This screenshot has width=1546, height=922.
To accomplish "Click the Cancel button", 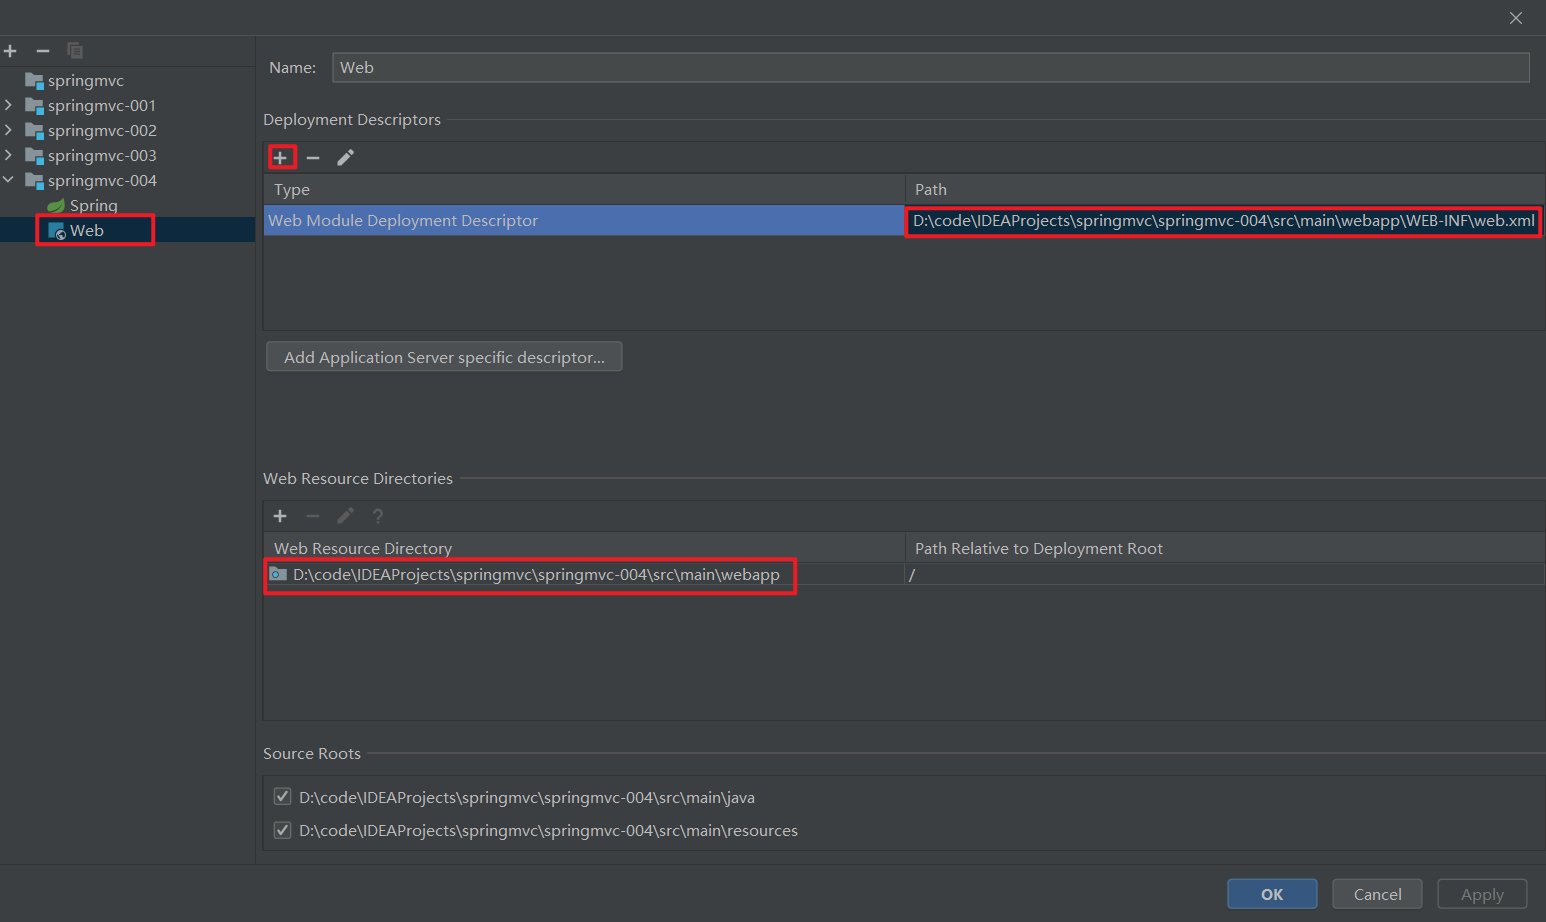I will click(x=1377, y=894).
